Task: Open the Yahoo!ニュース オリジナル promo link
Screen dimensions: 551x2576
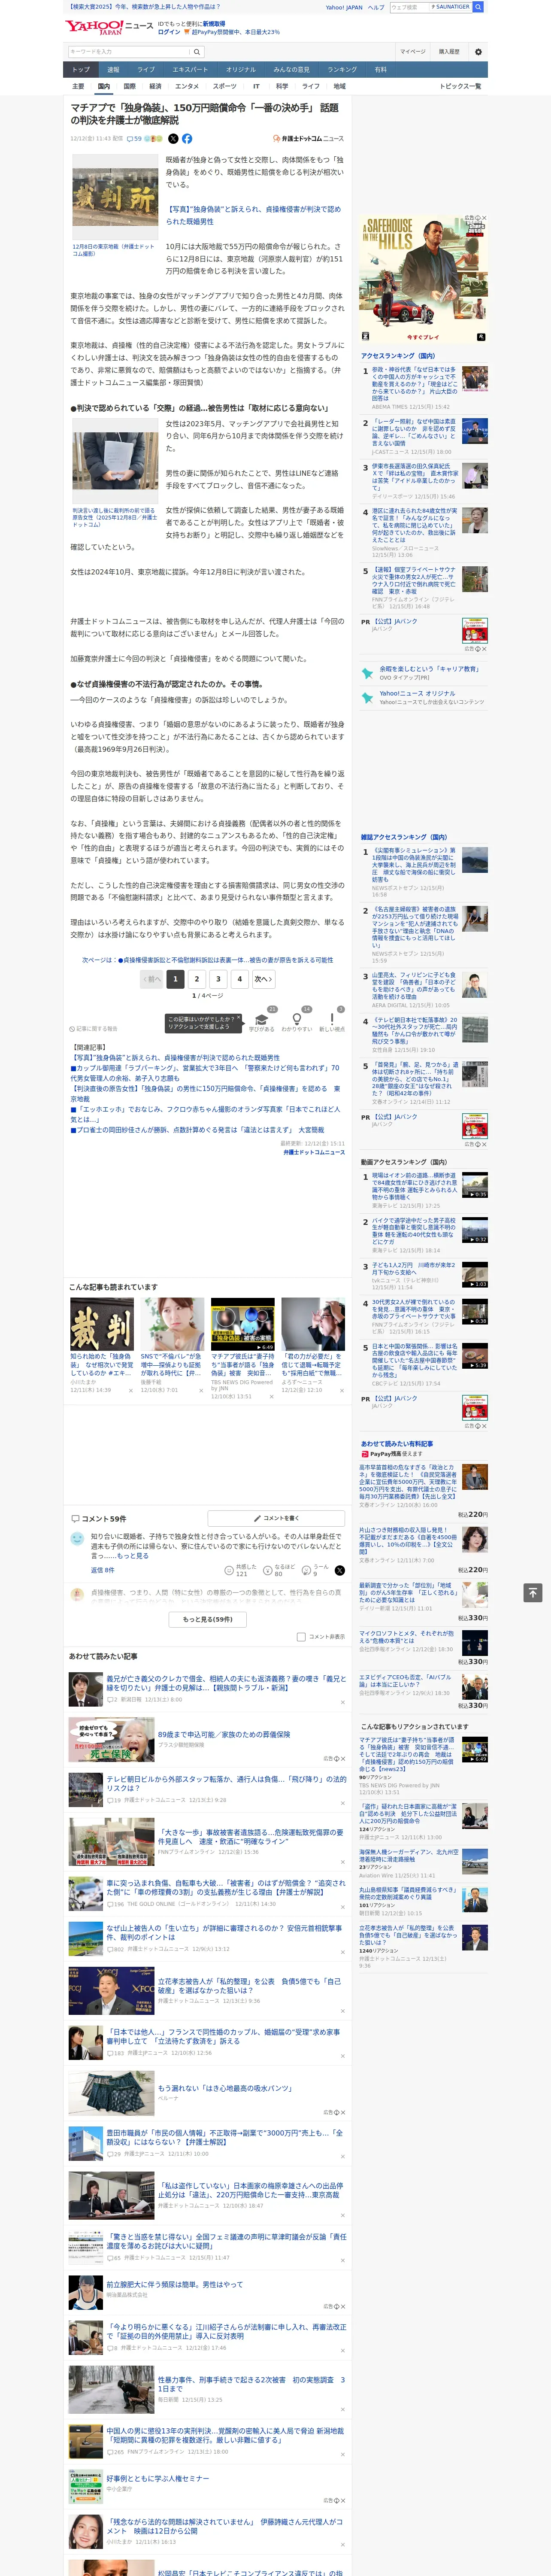Action: click(417, 693)
